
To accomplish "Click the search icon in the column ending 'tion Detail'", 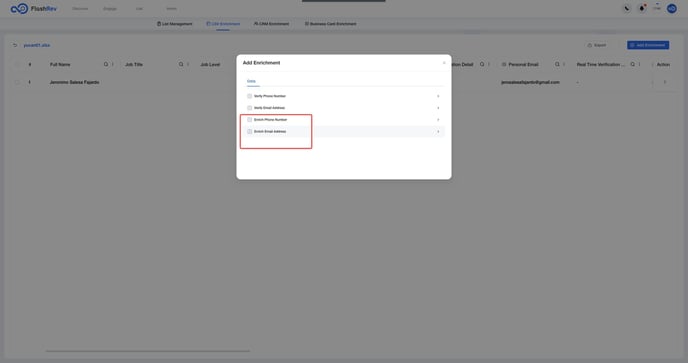I will click(482, 65).
